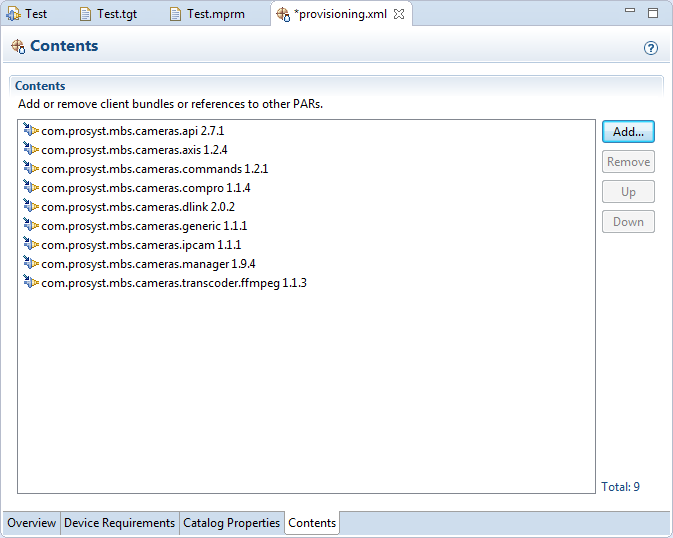Image resolution: width=673 pixels, height=538 pixels.
Task: Click the bundle icon beside cameras.manager 1.9.4
Action: click(x=30, y=264)
